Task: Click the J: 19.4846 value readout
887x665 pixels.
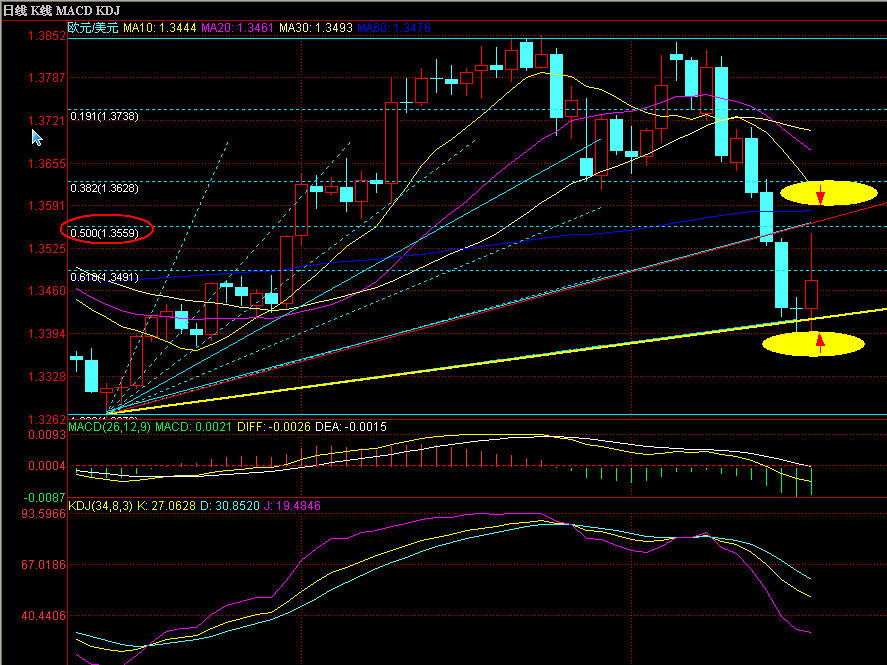Action: [292, 506]
